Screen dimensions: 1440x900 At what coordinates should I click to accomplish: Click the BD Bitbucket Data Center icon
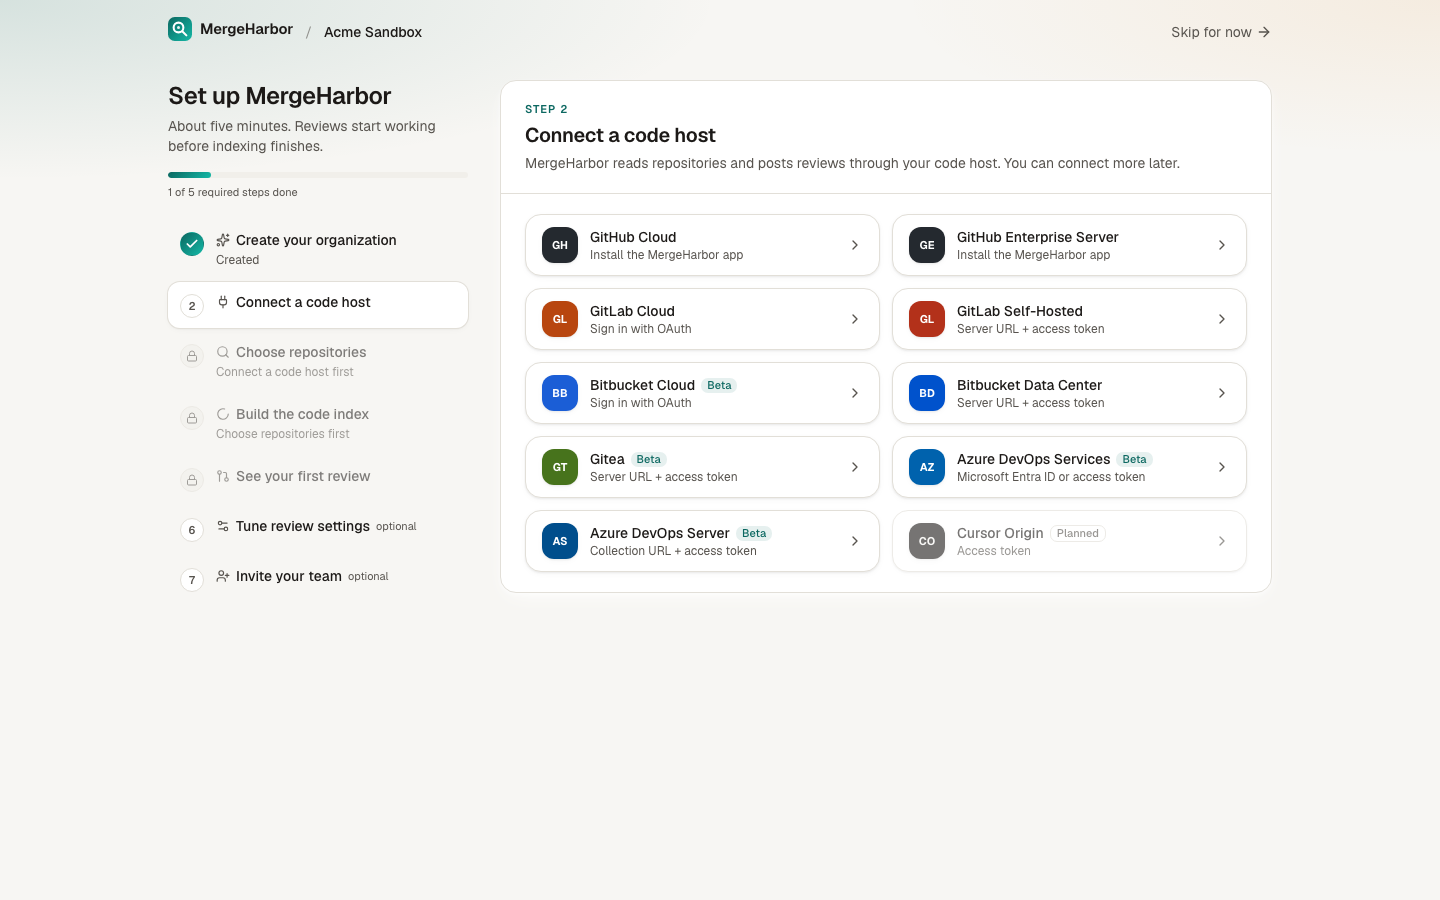(x=927, y=393)
